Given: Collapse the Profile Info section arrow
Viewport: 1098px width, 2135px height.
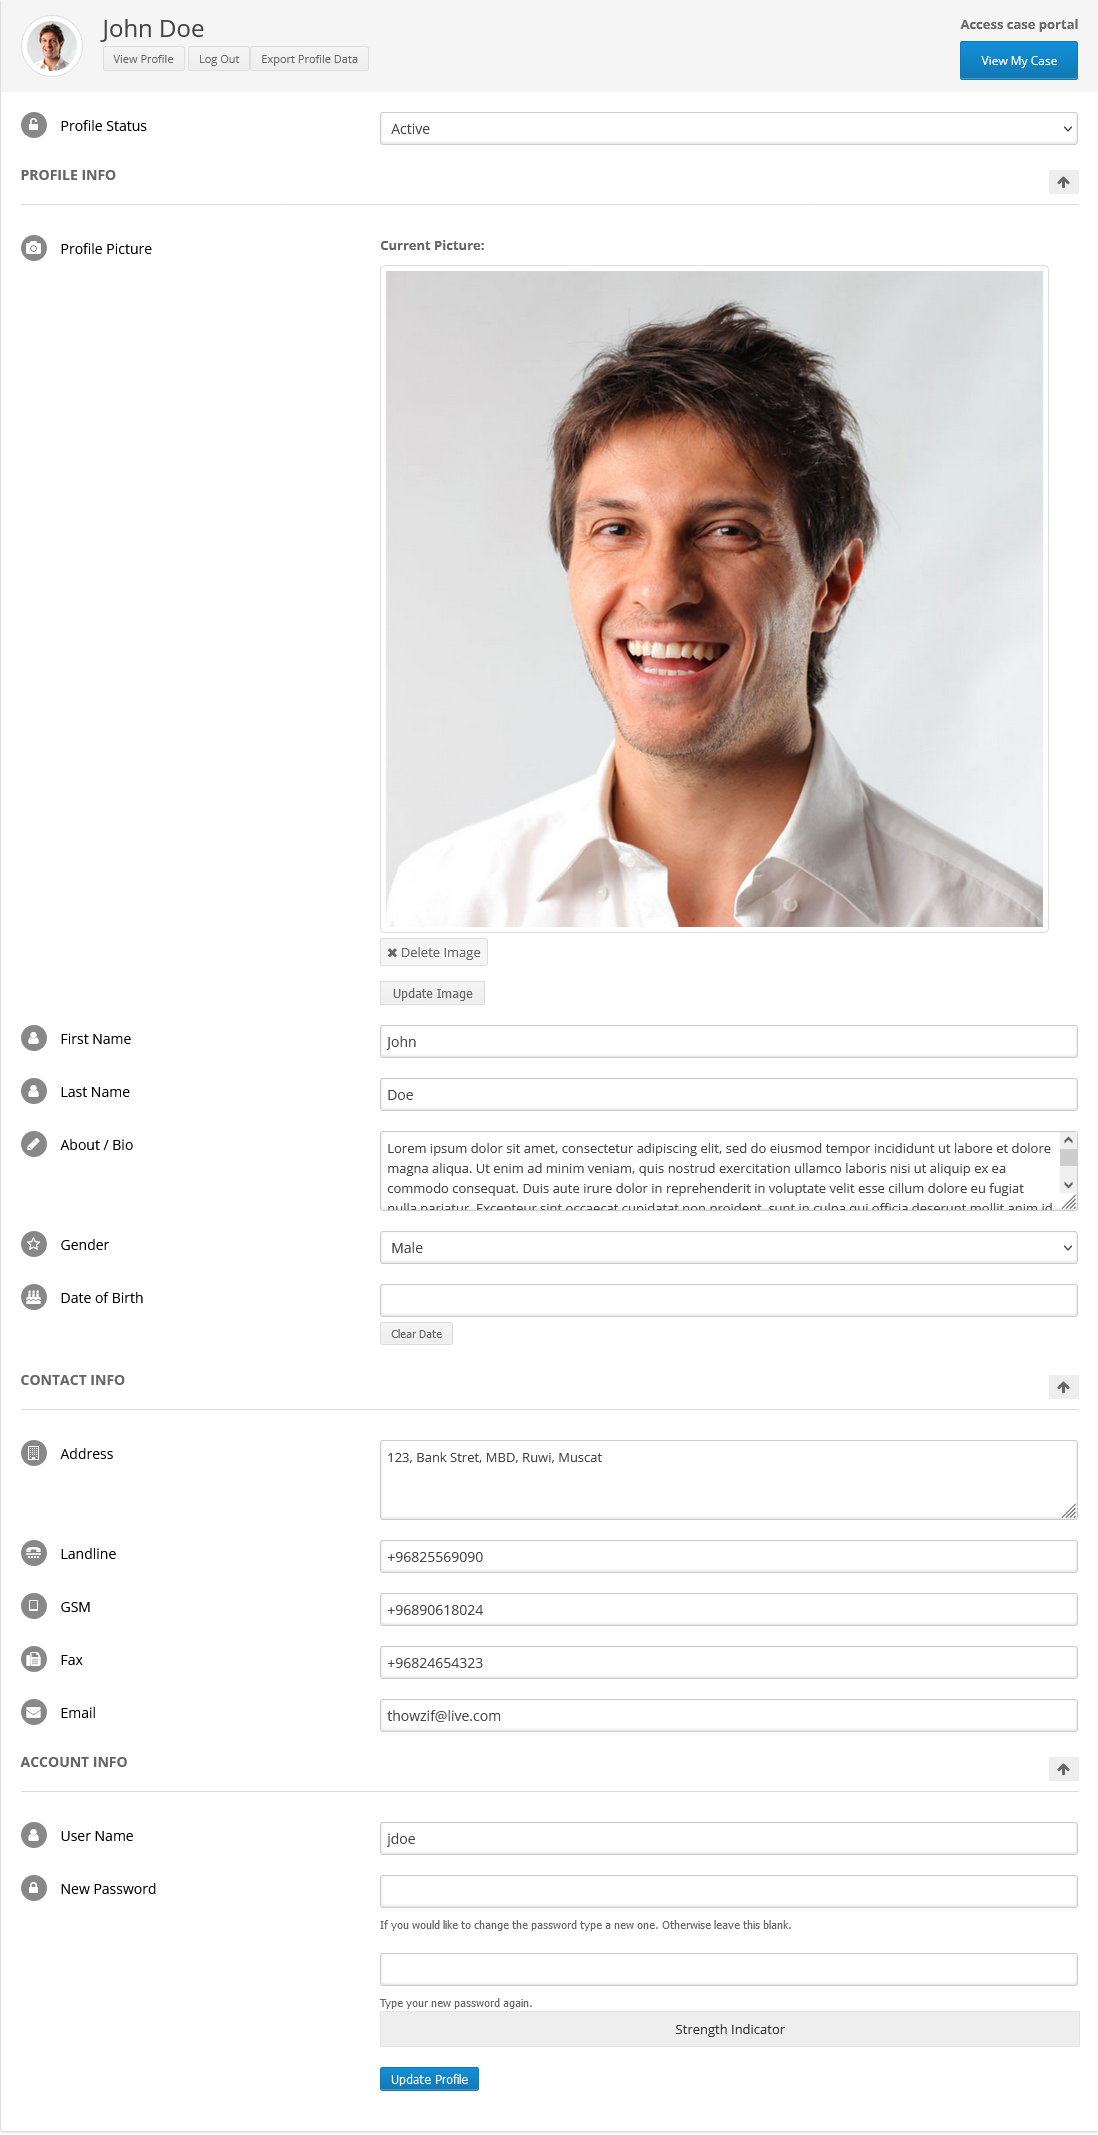Looking at the screenshot, I should coord(1063,182).
